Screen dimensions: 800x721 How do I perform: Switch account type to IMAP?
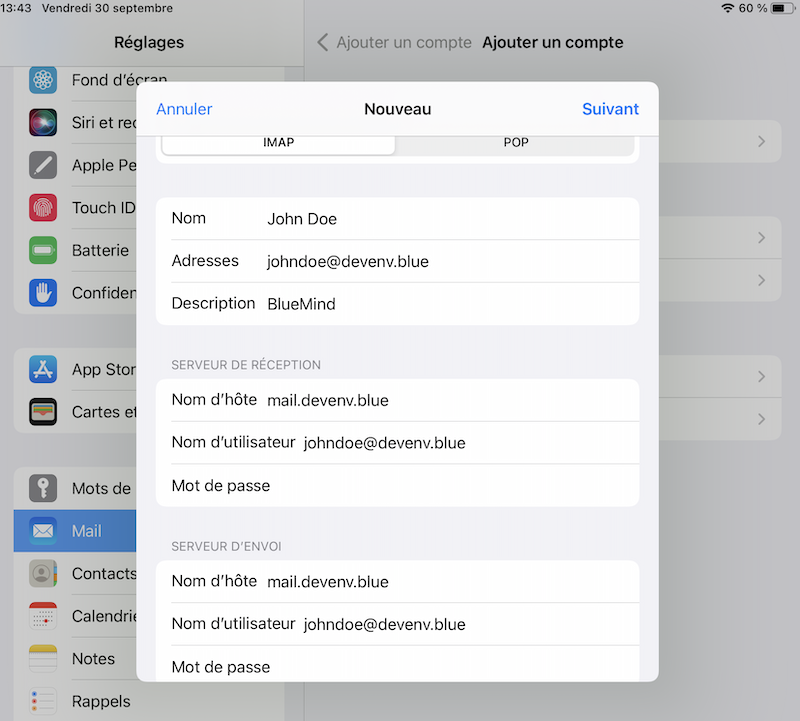pos(278,143)
